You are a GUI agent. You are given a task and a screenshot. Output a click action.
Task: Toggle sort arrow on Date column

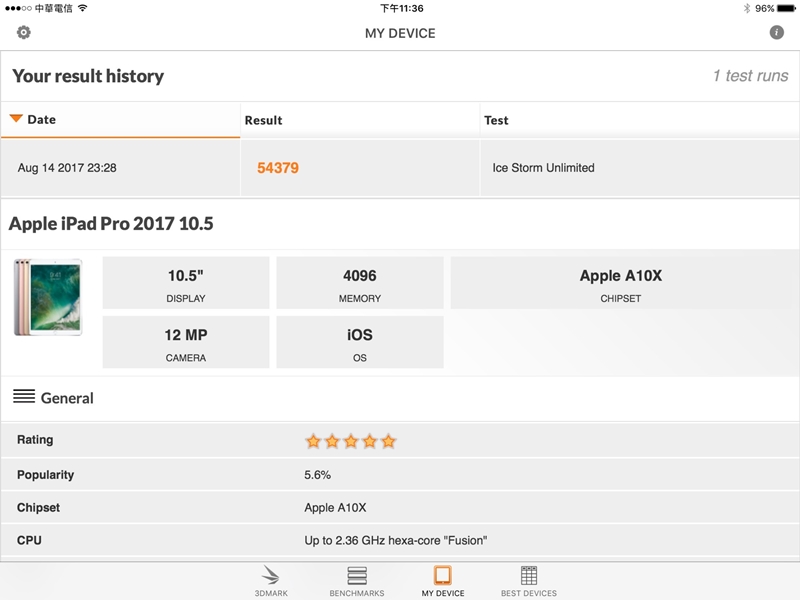[x=16, y=119]
